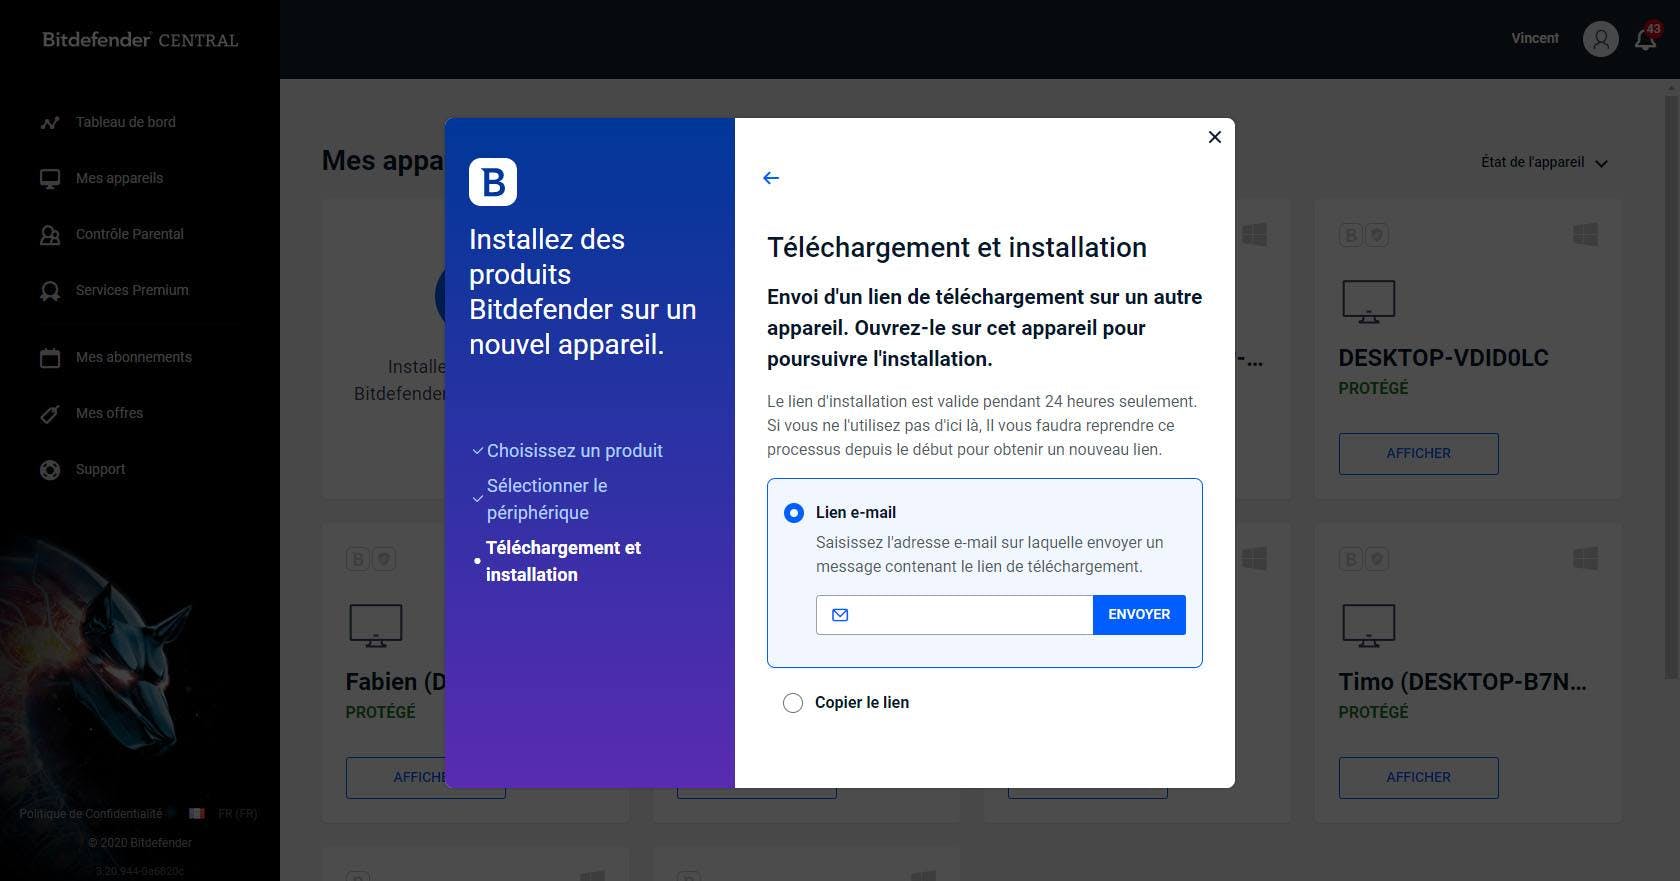Viewport: 1680px width, 881px height.
Task: Click the ENVOYER button
Action: 1139,615
